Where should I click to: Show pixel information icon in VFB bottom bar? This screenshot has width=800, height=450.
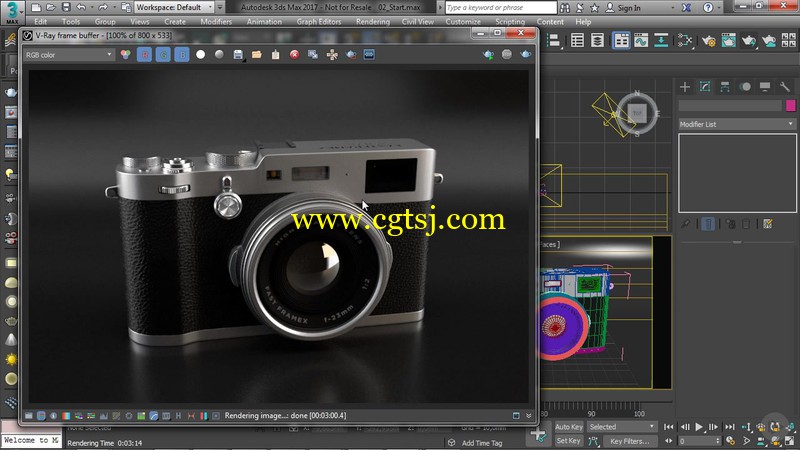tap(54, 416)
